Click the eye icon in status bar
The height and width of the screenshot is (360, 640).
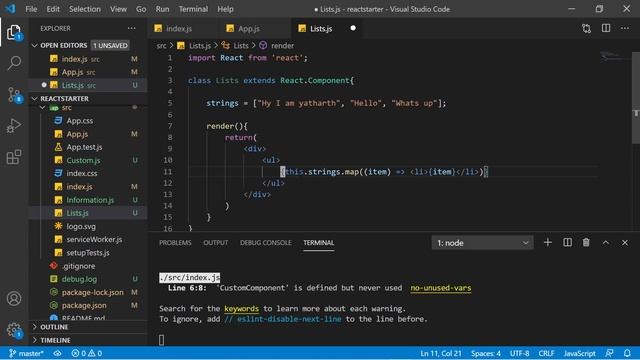click(x=58, y=353)
